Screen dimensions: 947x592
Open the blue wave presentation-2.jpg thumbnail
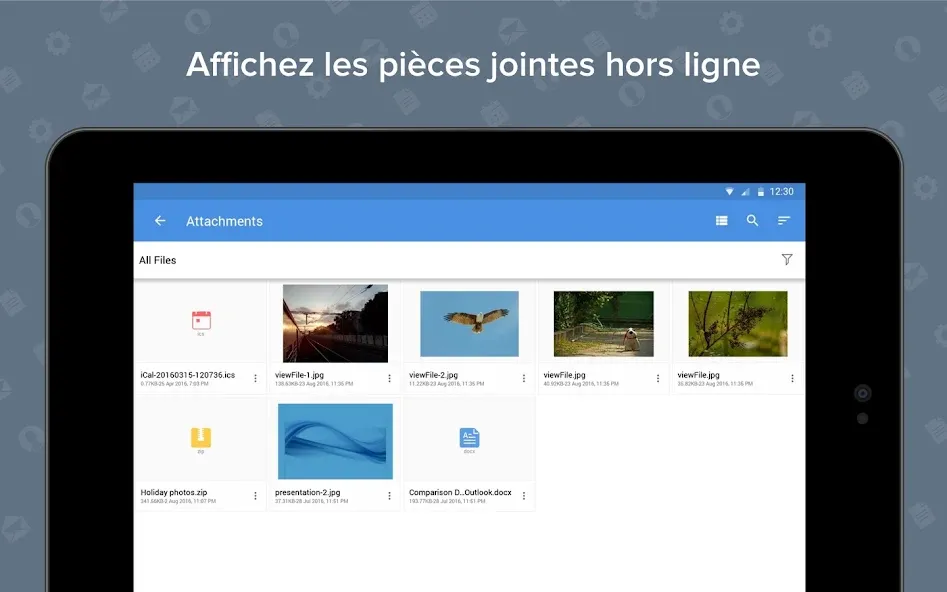point(335,442)
